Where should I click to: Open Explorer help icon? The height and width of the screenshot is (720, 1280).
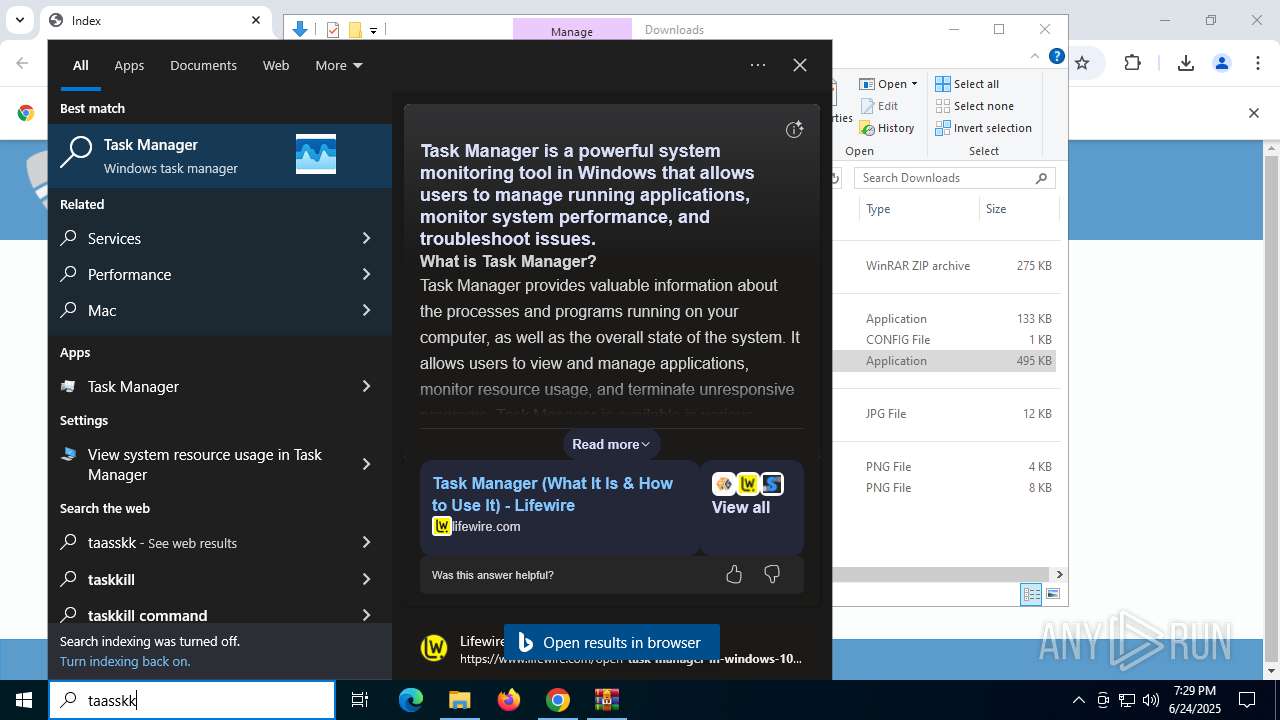pos(1057,57)
